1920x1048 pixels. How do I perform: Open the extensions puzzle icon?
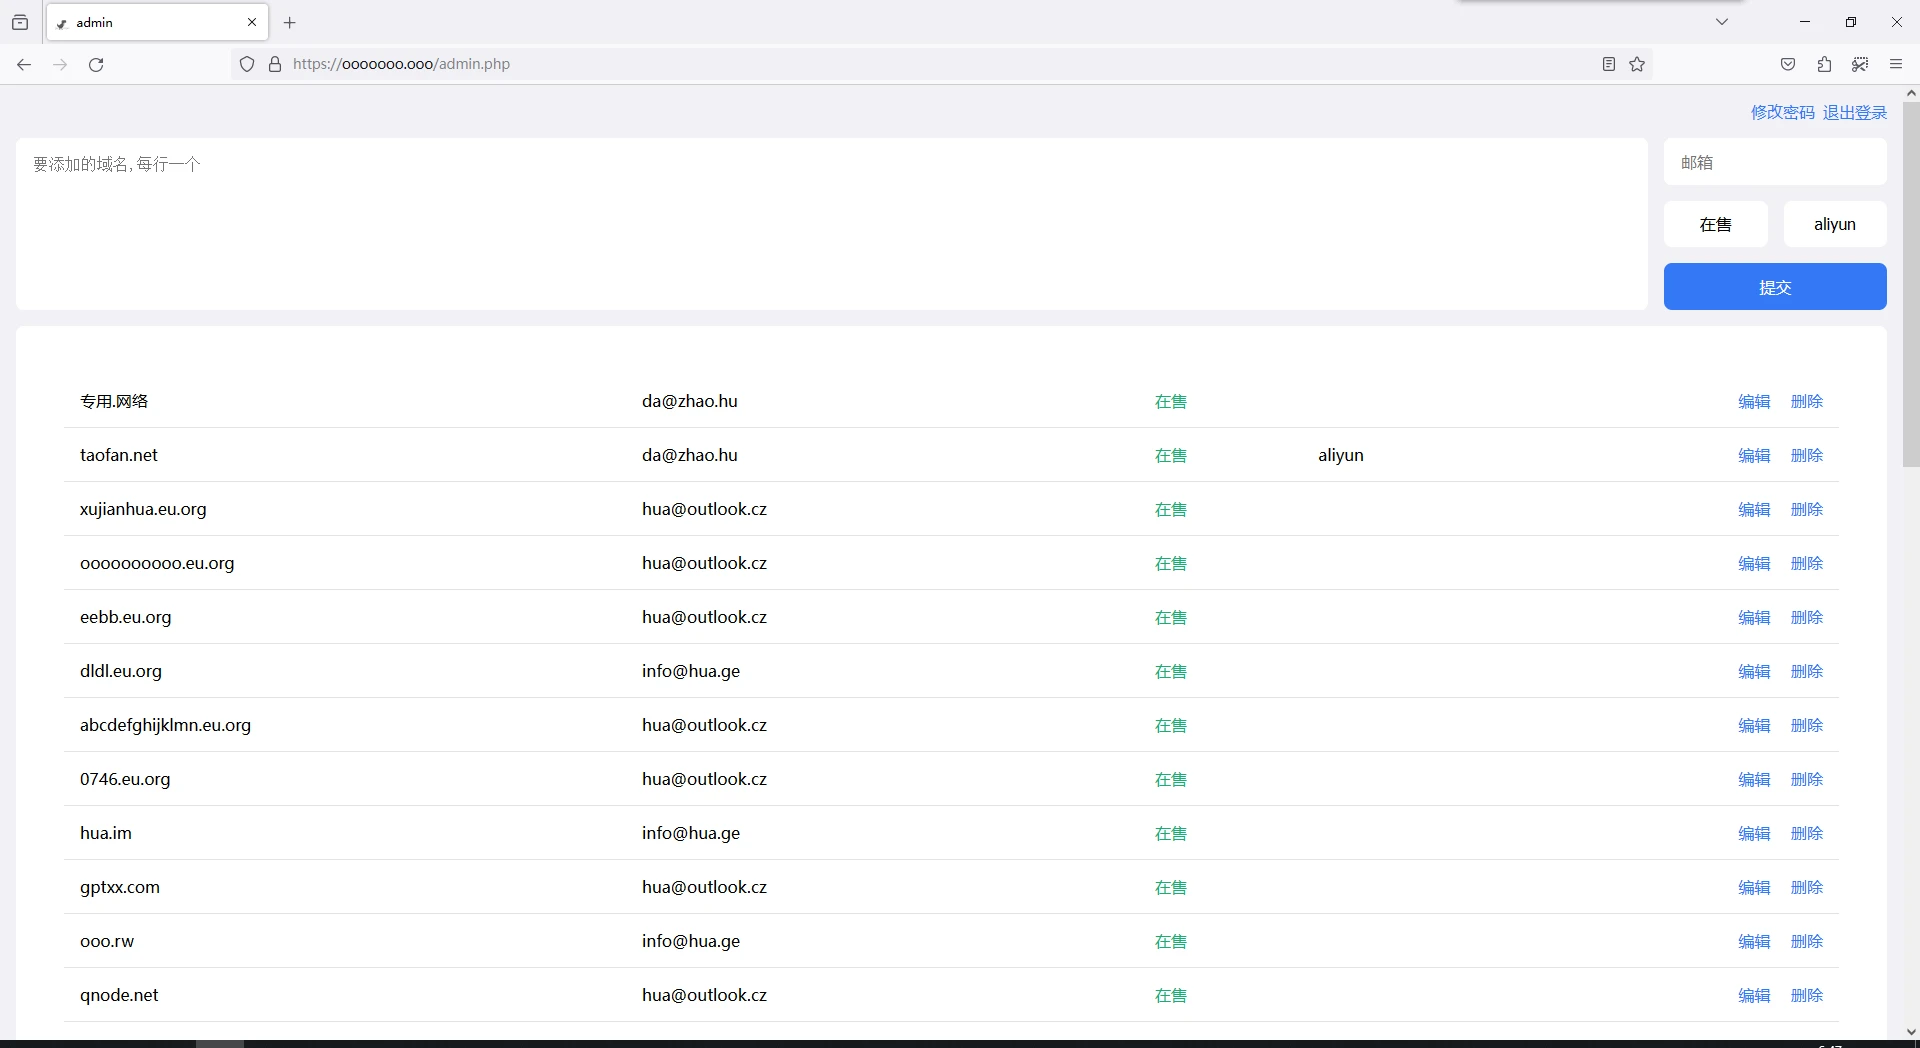1824,65
